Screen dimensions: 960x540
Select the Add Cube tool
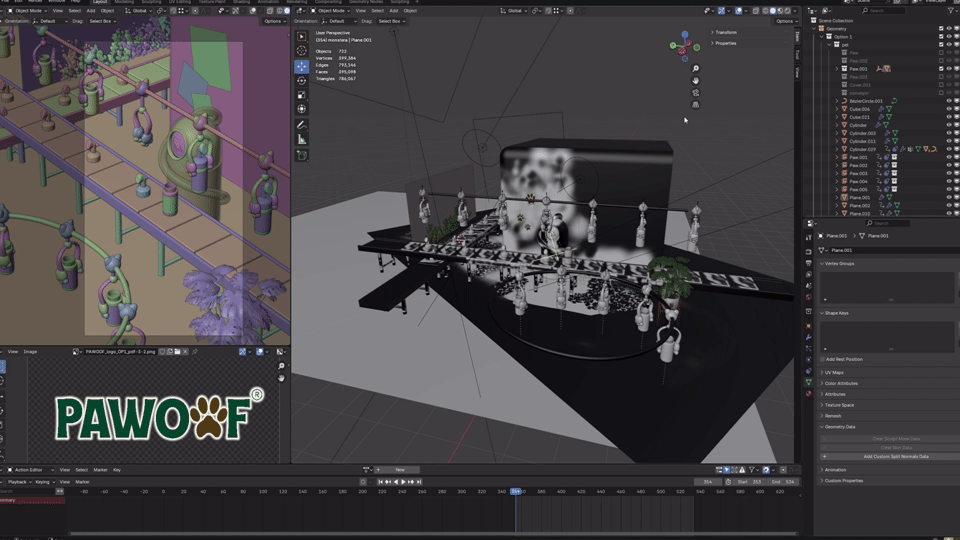pos(302,156)
